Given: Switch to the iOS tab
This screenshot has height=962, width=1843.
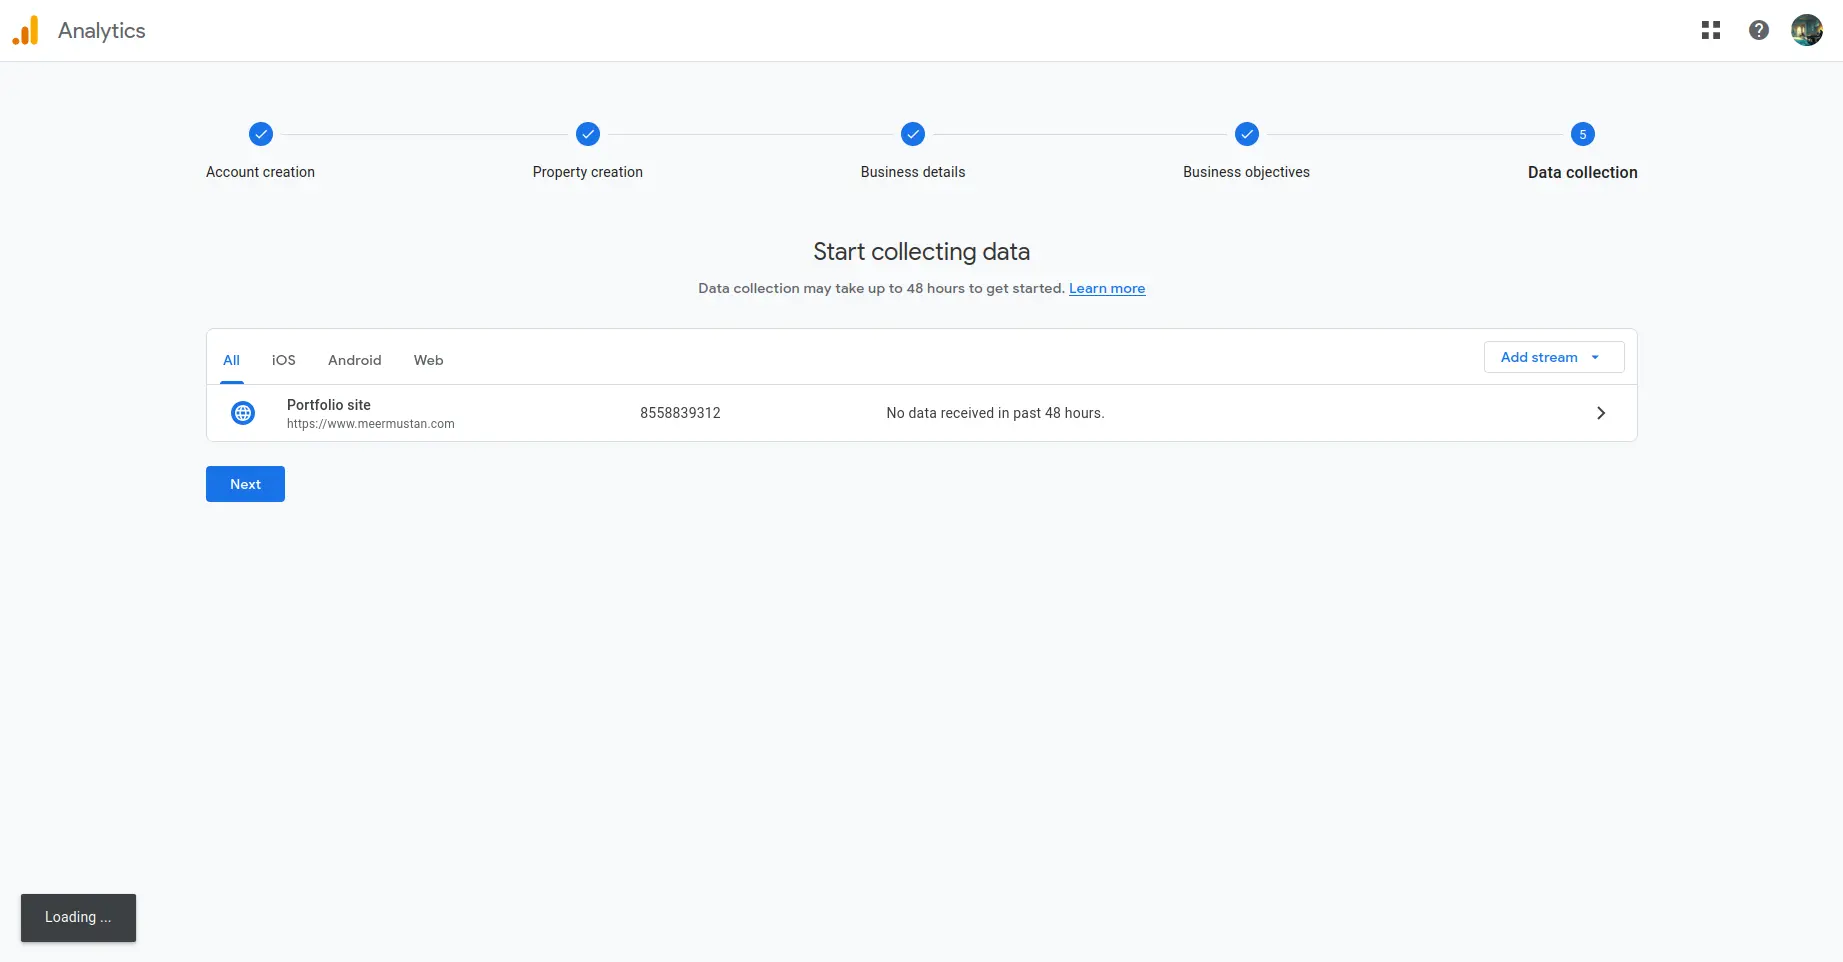Looking at the screenshot, I should 283,360.
